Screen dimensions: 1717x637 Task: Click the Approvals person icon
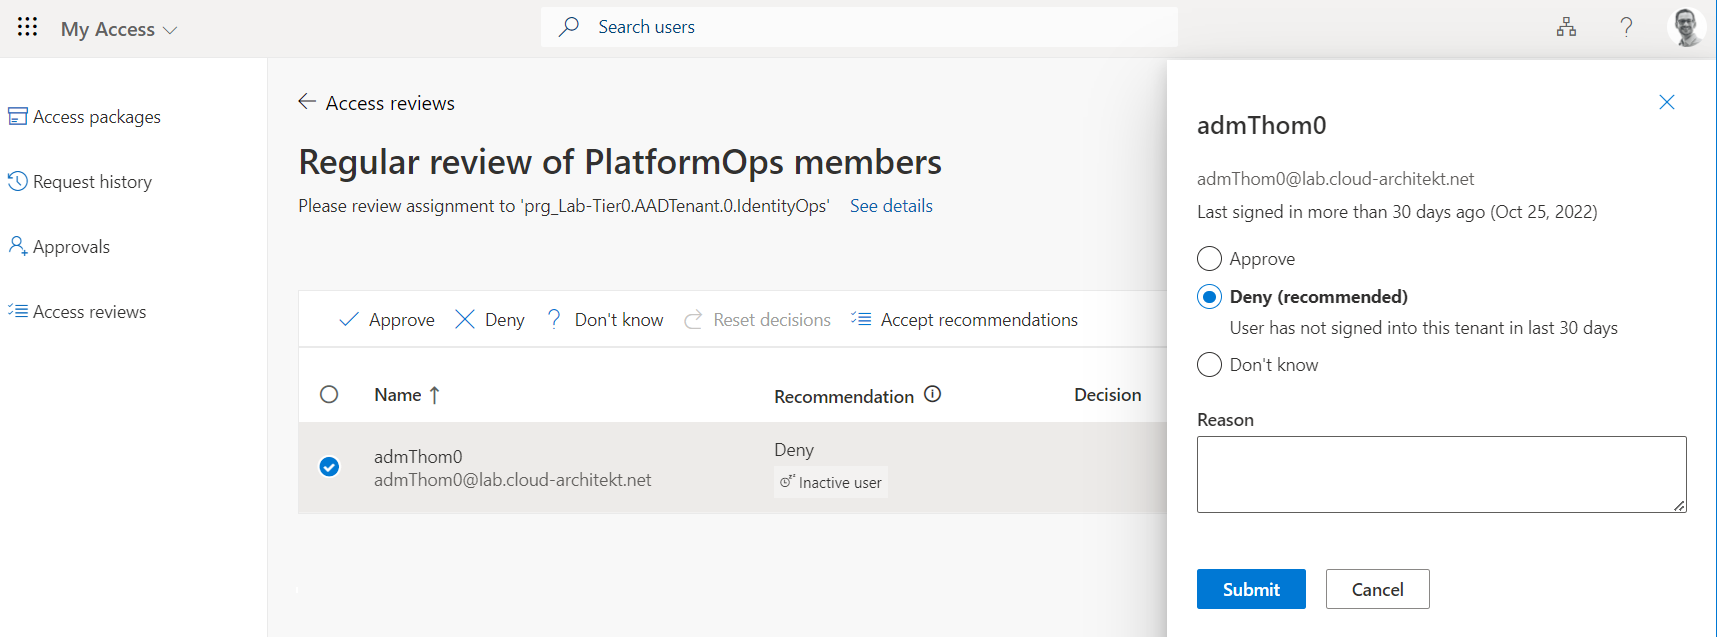(17, 246)
